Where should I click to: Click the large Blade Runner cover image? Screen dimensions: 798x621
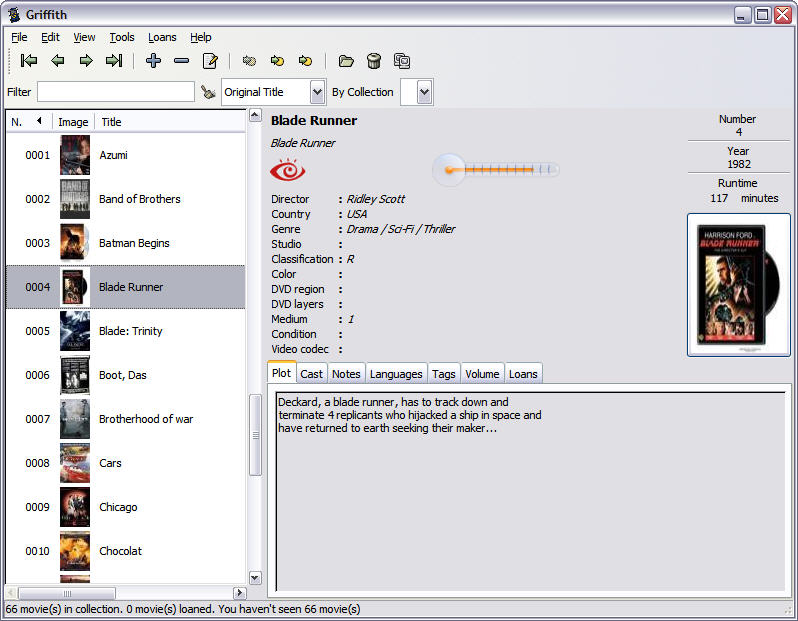coord(738,285)
